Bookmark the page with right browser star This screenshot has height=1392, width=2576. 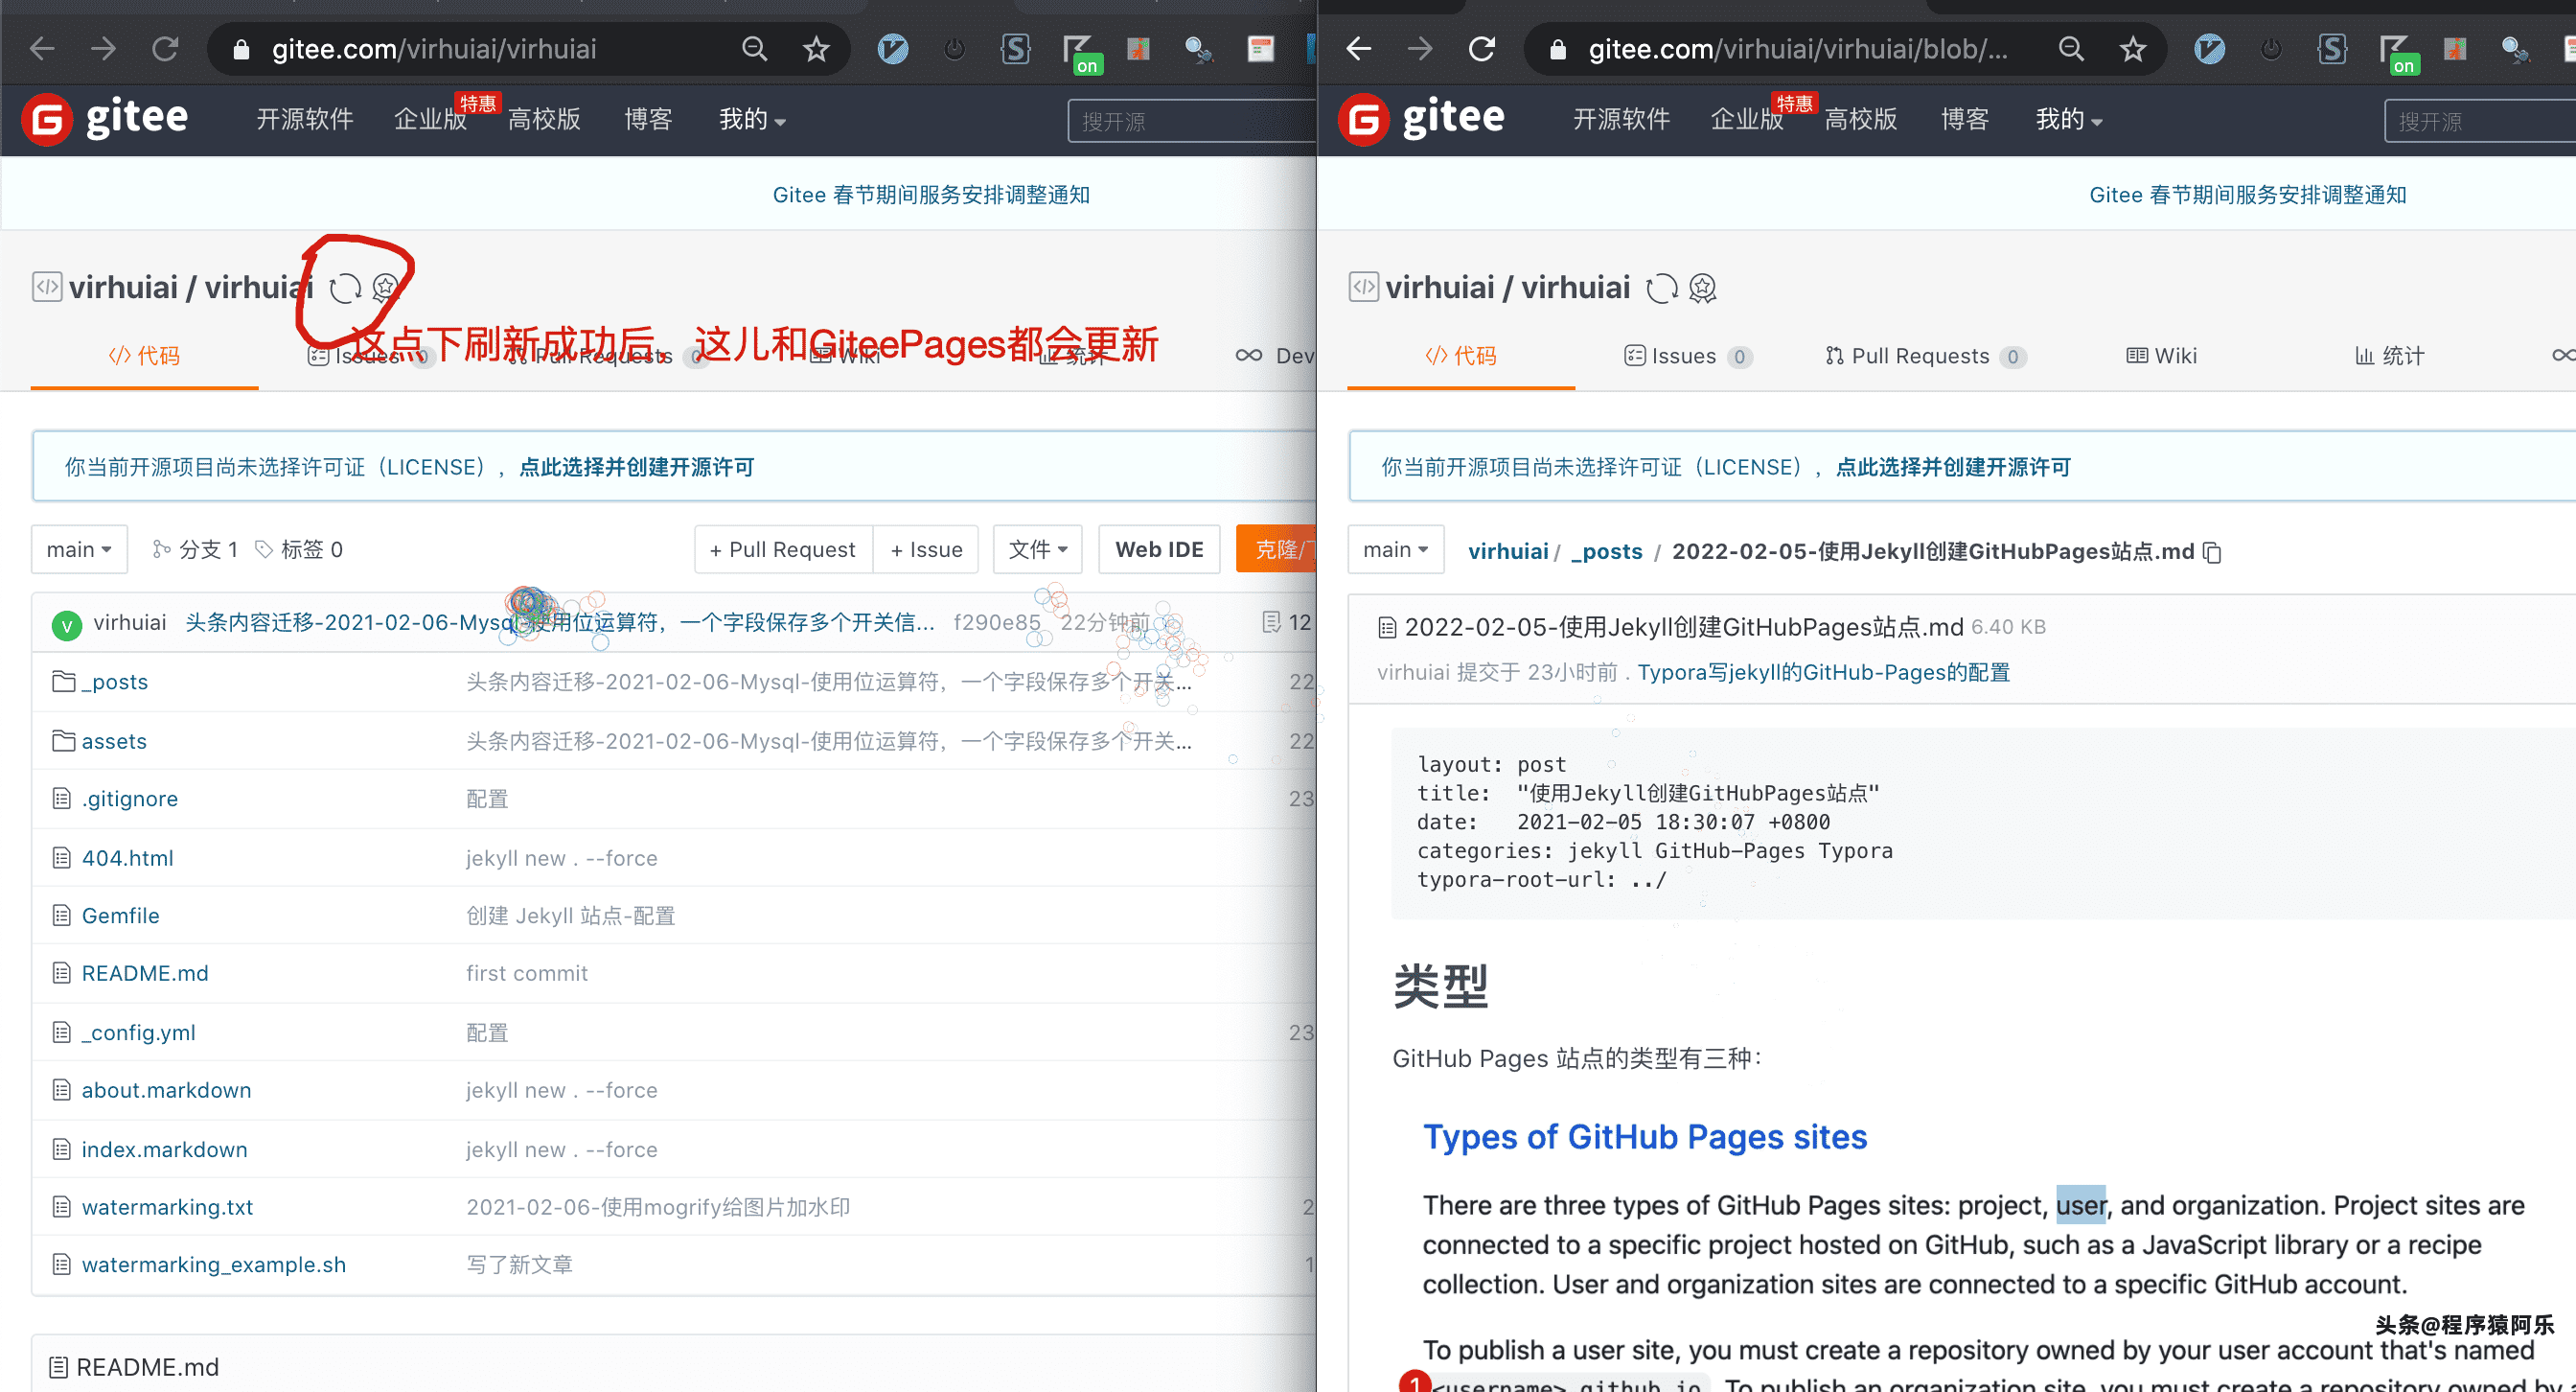2133,49
